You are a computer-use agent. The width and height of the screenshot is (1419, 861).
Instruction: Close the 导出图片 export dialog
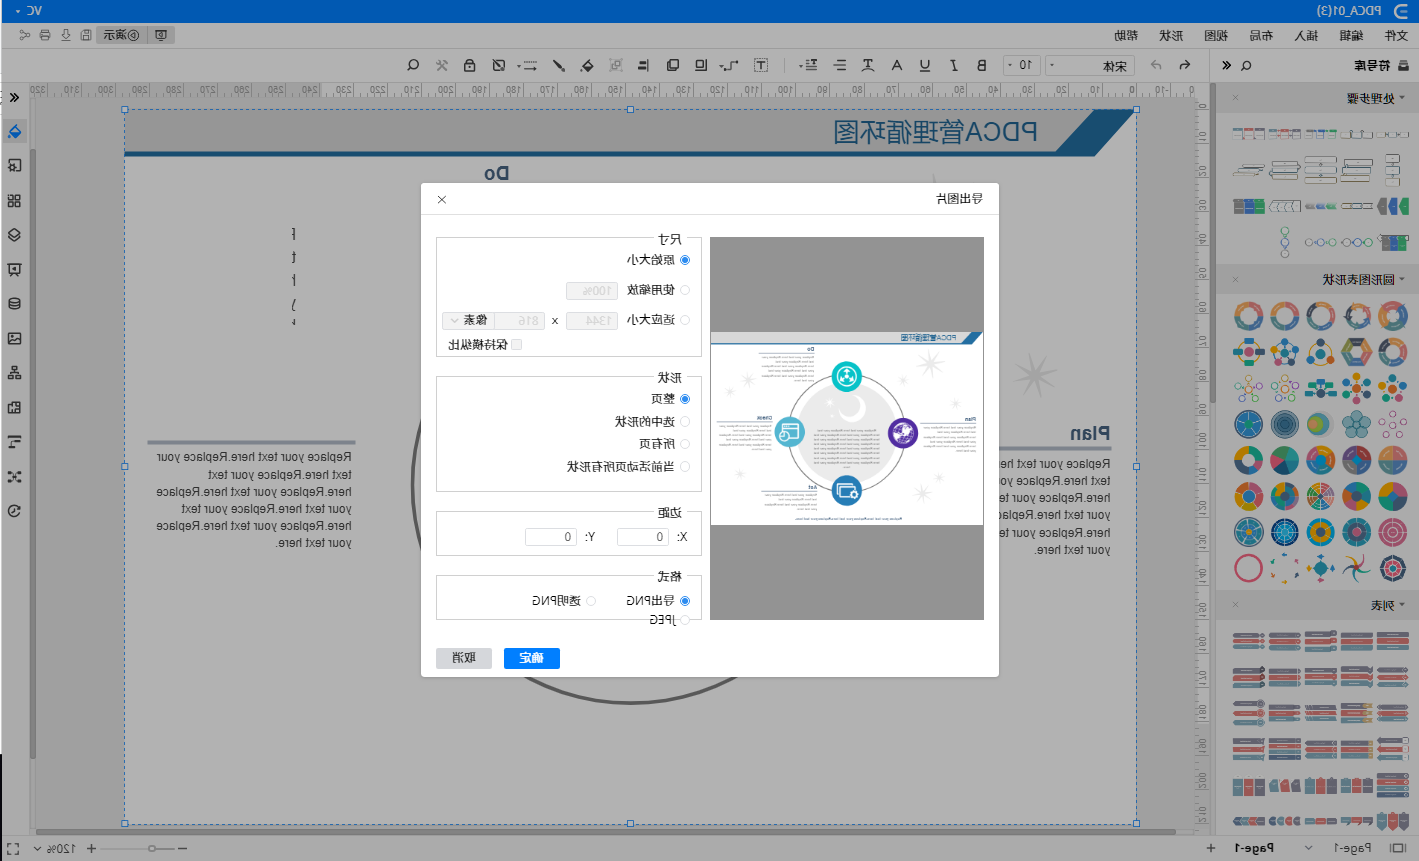tap(442, 199)
